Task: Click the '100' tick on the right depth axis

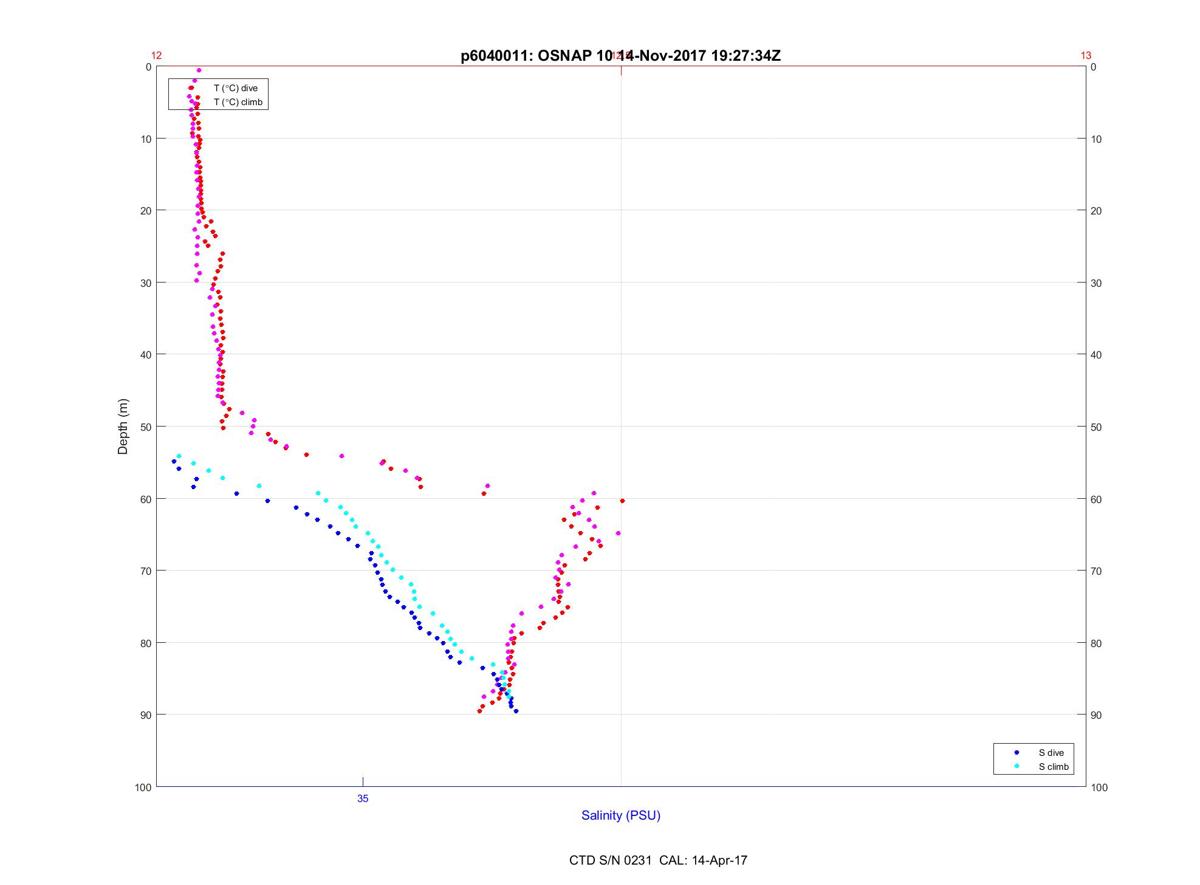Action: point(1100,787)
